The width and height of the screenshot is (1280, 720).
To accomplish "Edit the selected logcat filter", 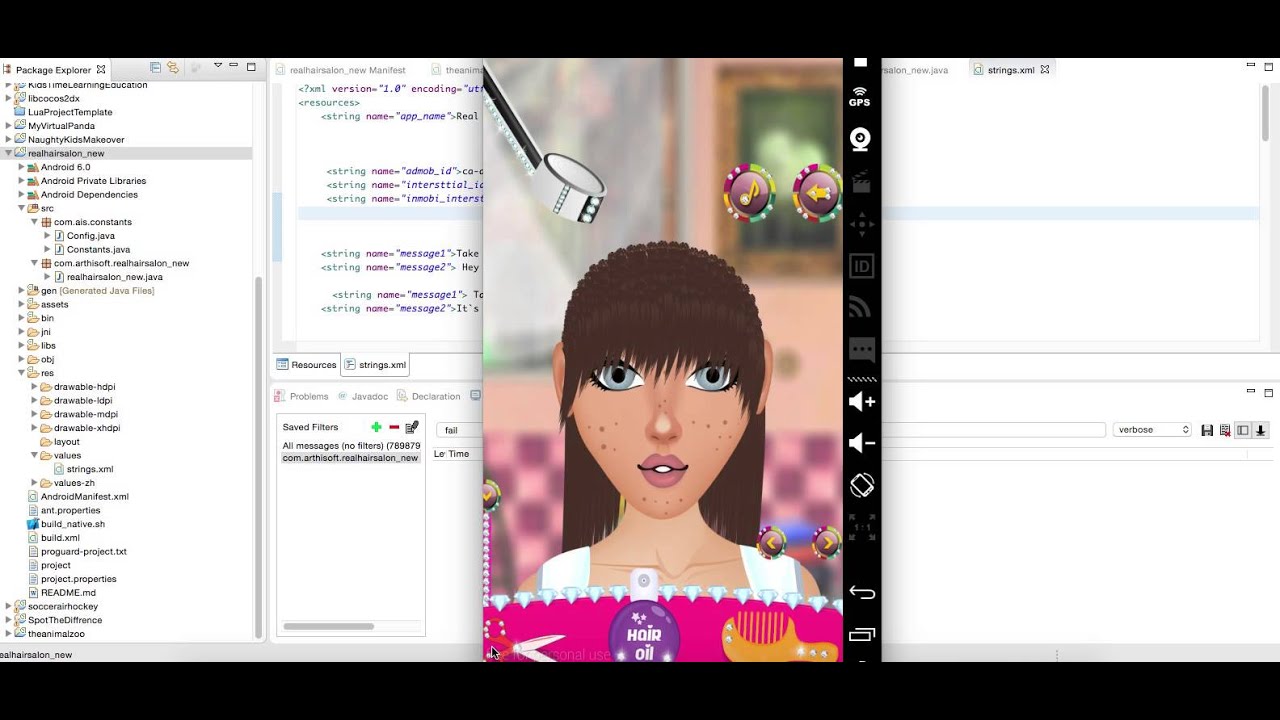I will [x=412, y=427].
